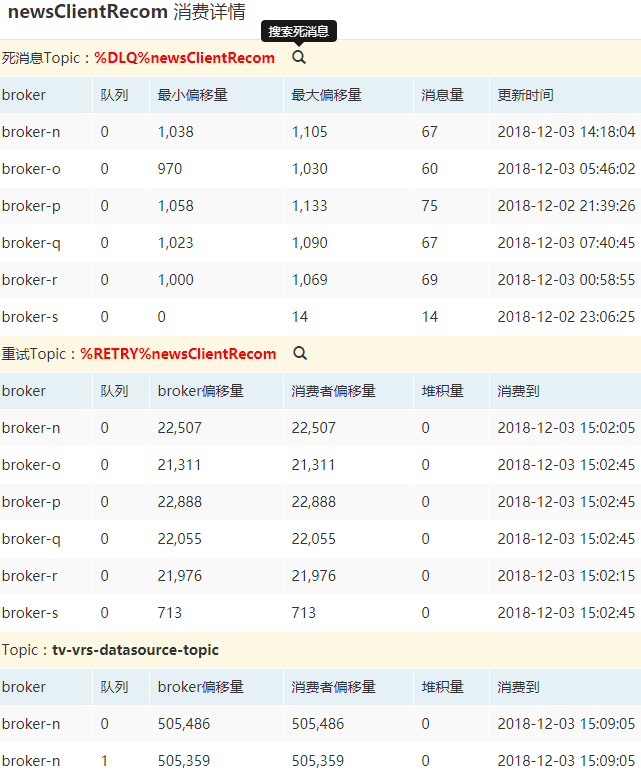Image resolution: width=641 pixels, height=775 pixels.
Task: Select the timestamp 2018-12-03 00:58:55
Action: 566,280
